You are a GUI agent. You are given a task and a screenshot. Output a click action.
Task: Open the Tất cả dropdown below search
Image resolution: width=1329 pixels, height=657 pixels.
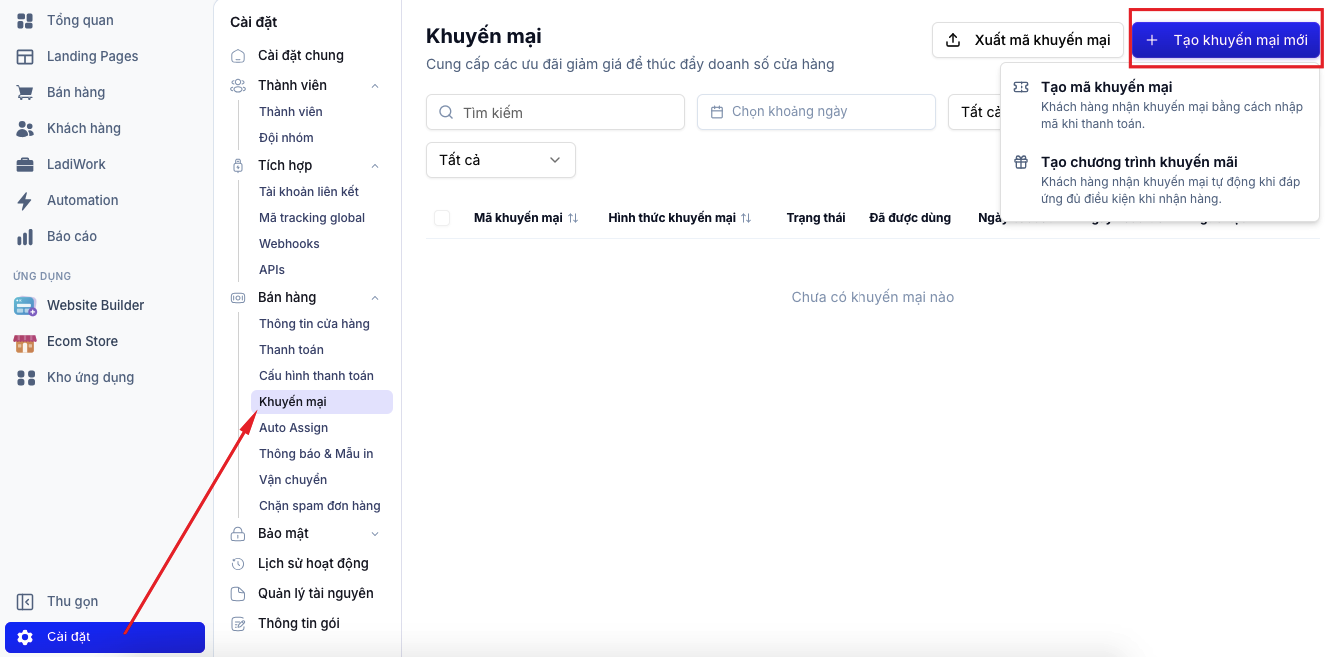[x=501, y=160]
